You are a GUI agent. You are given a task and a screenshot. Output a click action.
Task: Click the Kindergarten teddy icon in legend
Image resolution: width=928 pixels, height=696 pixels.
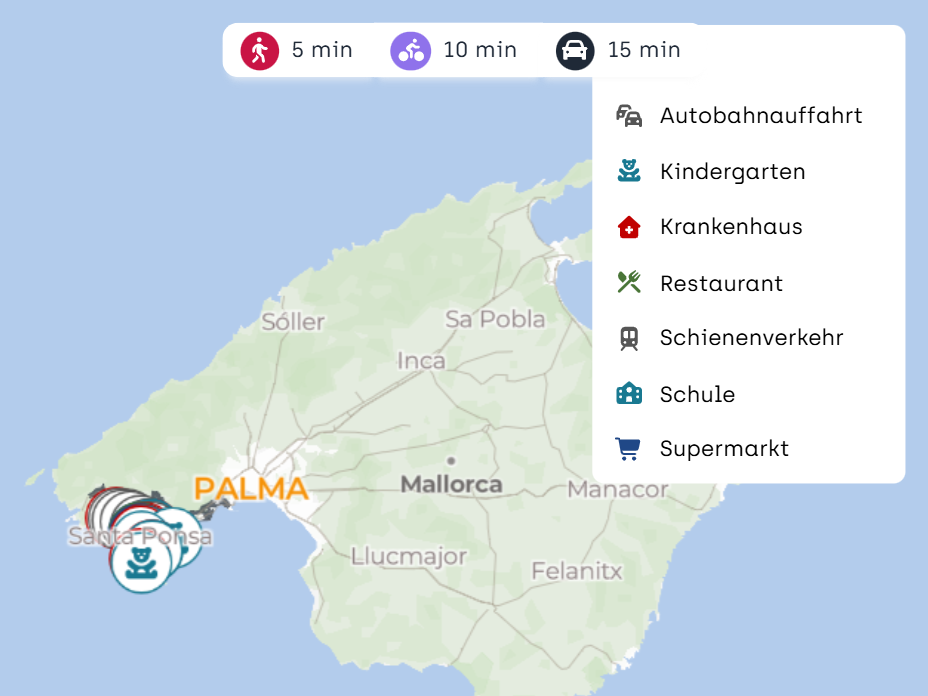coord(629,171)
